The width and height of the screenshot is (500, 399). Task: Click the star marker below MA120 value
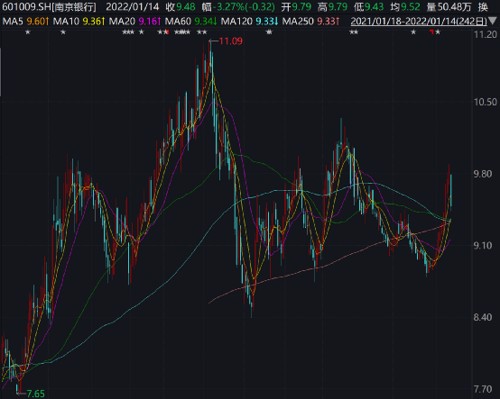pyautogui.click(x=269, y=33)
